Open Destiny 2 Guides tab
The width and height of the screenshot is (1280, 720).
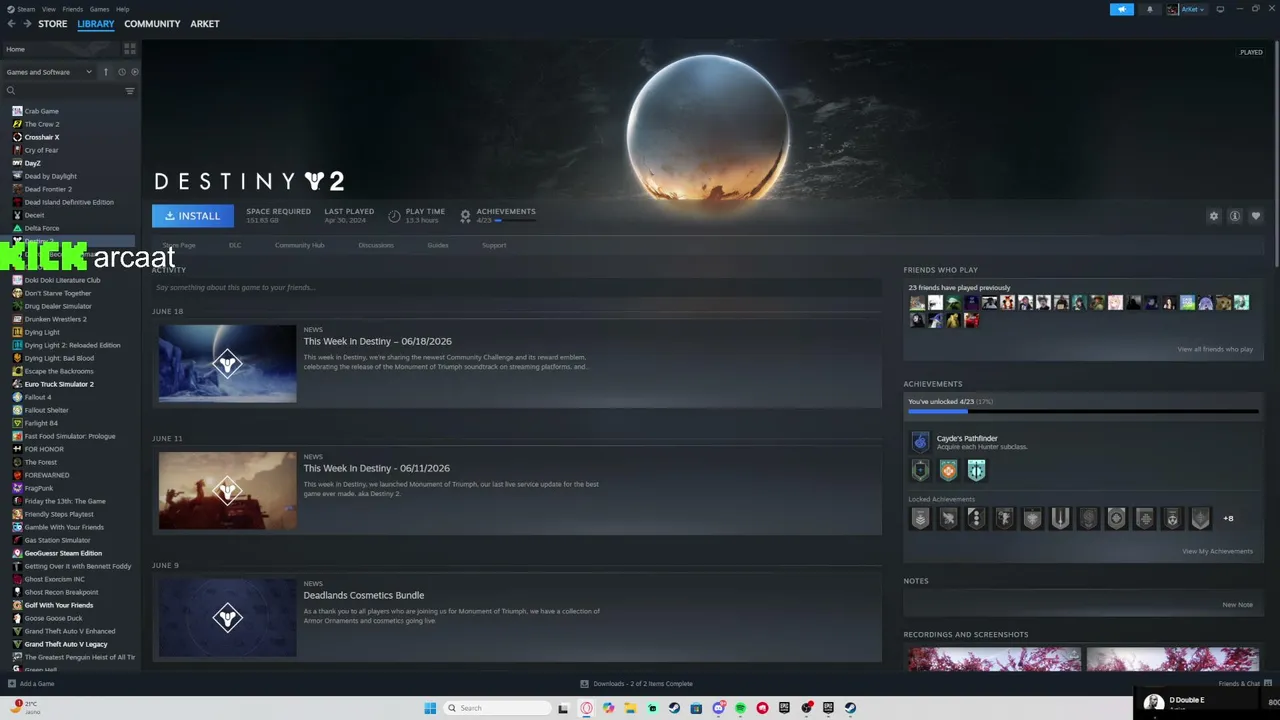pyautogui.click(x=438, y=245)
